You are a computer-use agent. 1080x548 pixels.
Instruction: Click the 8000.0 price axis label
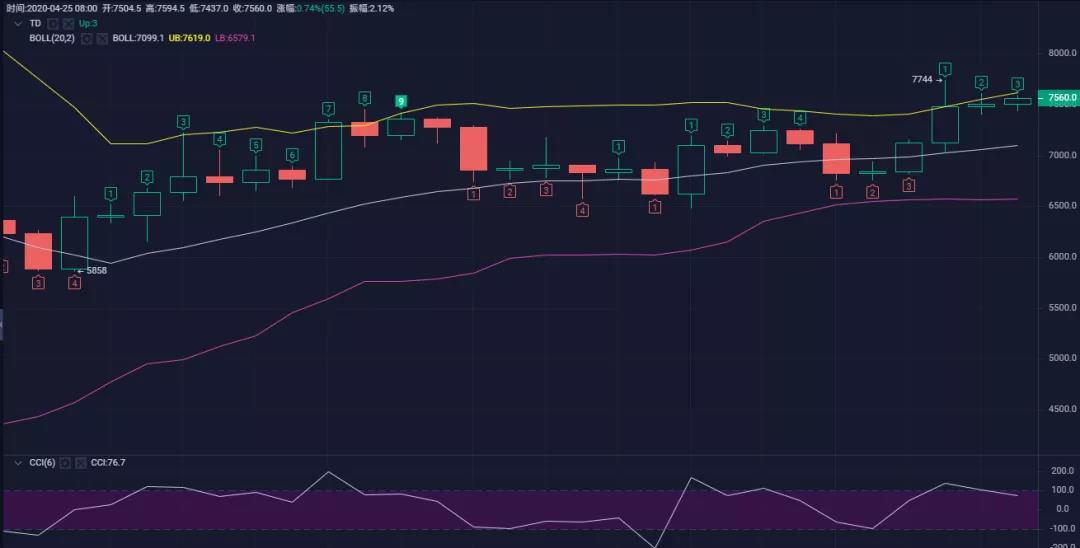tap(1062, 53)
